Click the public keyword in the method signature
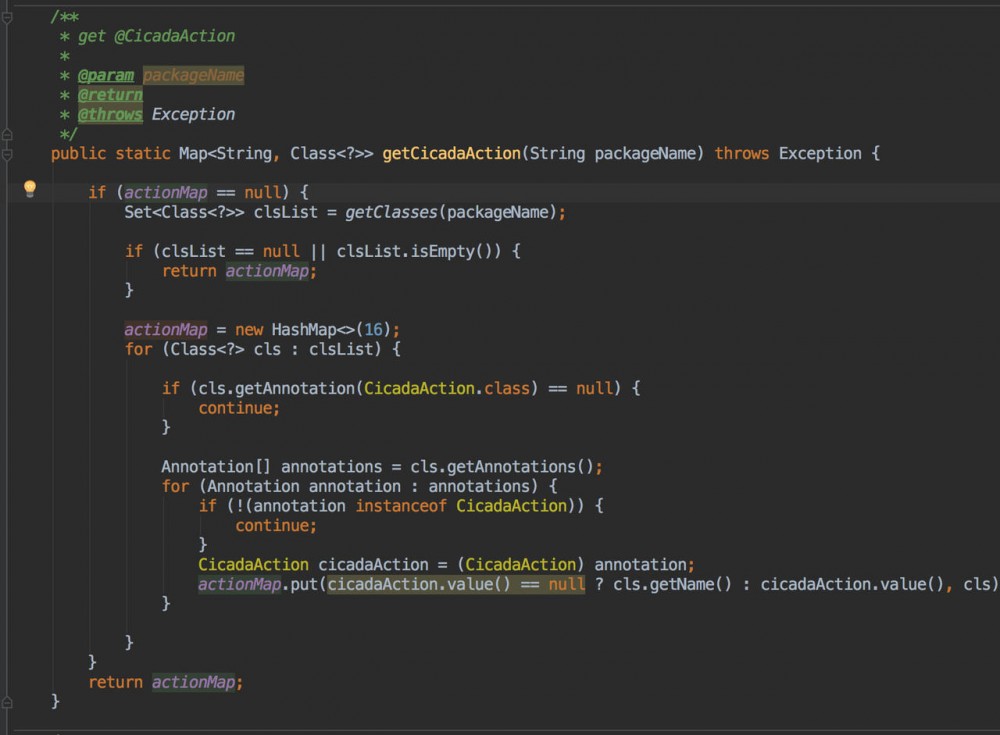This screenshot has width=1000, height=735. click(78, 154)
